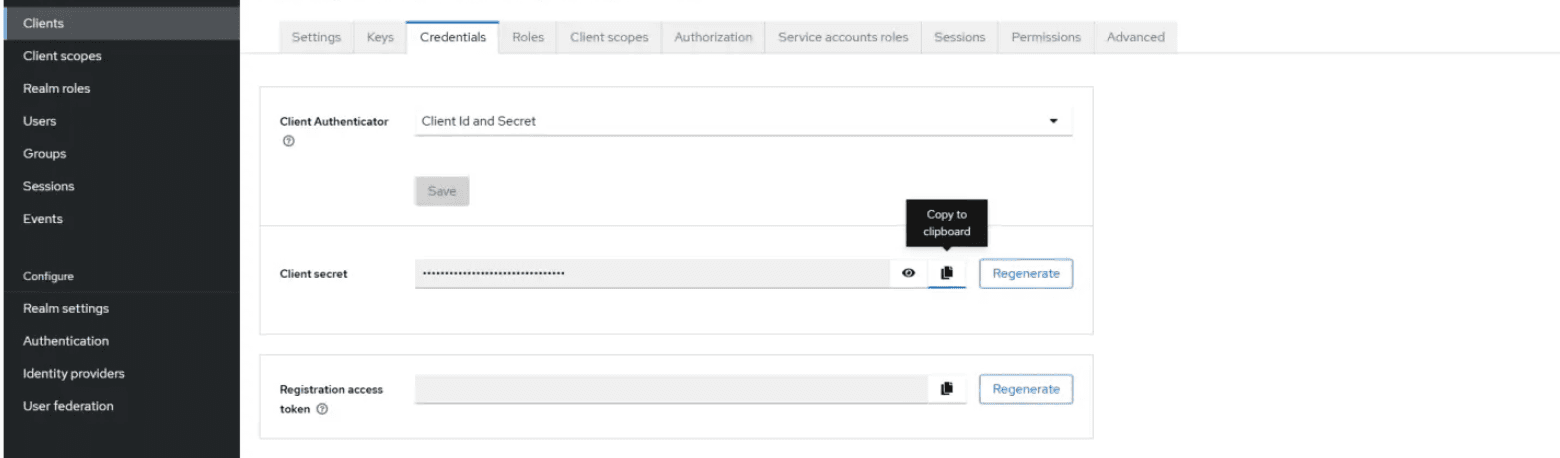Image resolution: width=1560 pixels, height=458 pixels.
Task: Open the Client scopes tab
Action: point(609,37)
